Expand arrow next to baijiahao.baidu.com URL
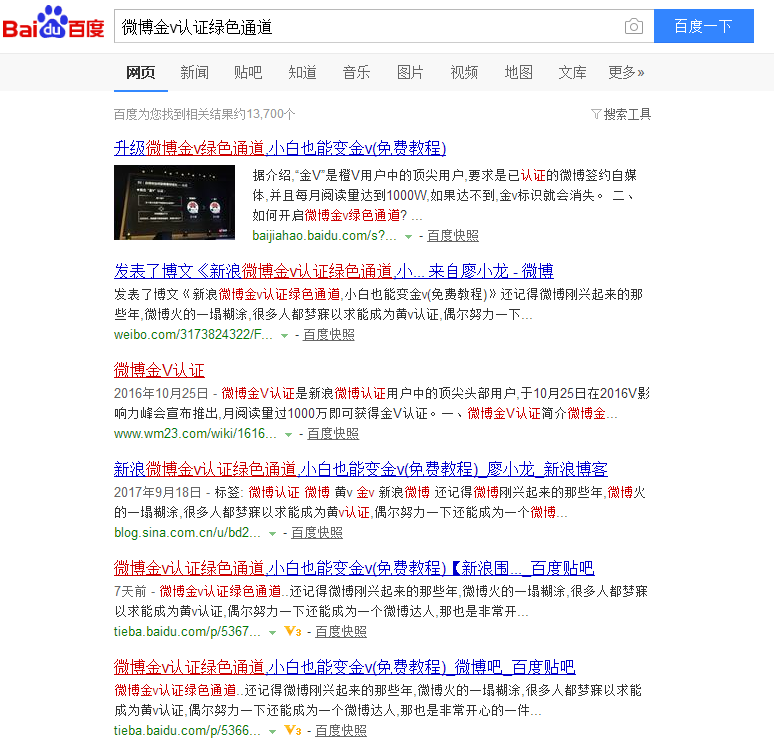 tap(408, 237)
